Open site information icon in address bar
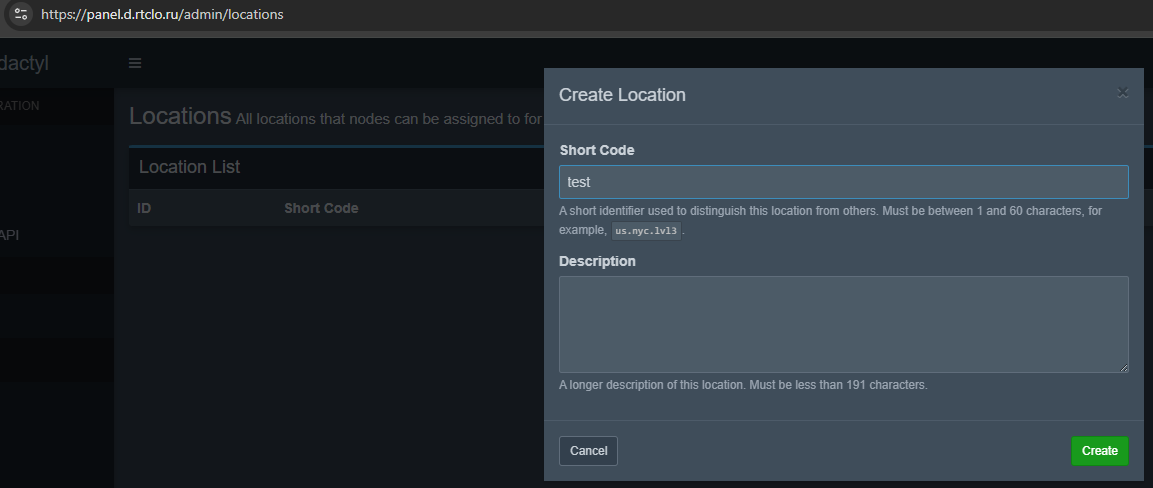1153x488 pixels. (20, 14)
